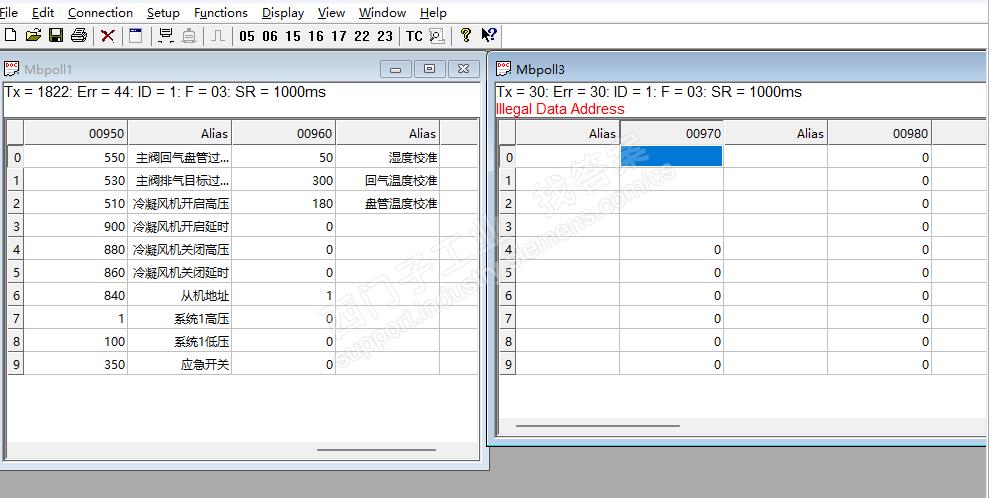Click the Mbpoll3 horizontal scrollbar

pos(598,426)
